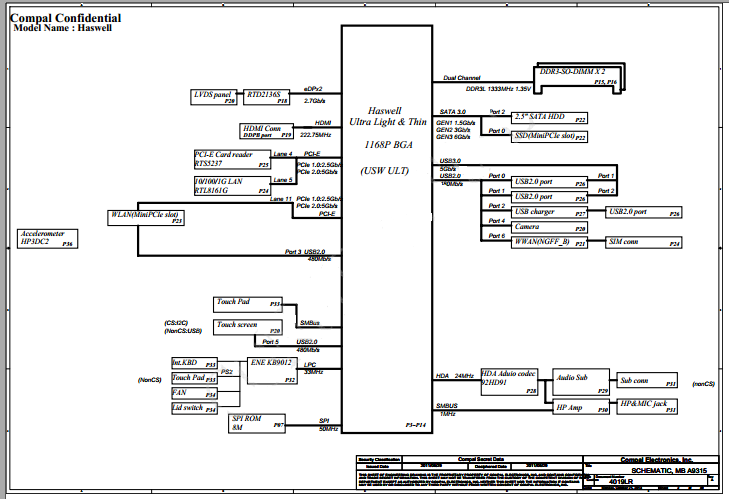
Task: Click the Accelerometer HP3DC2 block
Action: pos(46,238)
